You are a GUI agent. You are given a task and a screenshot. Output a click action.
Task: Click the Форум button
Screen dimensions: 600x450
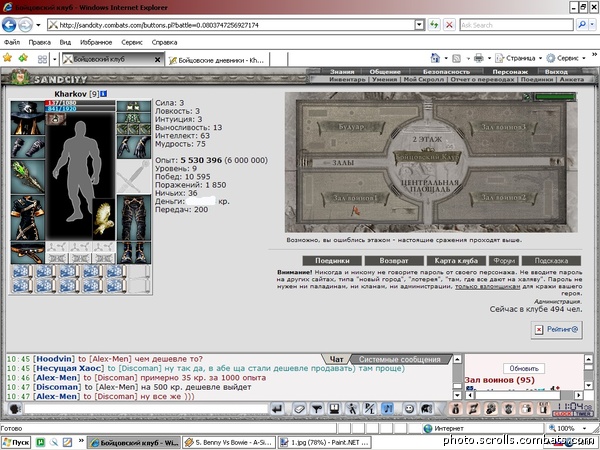[x=504, y=261]
